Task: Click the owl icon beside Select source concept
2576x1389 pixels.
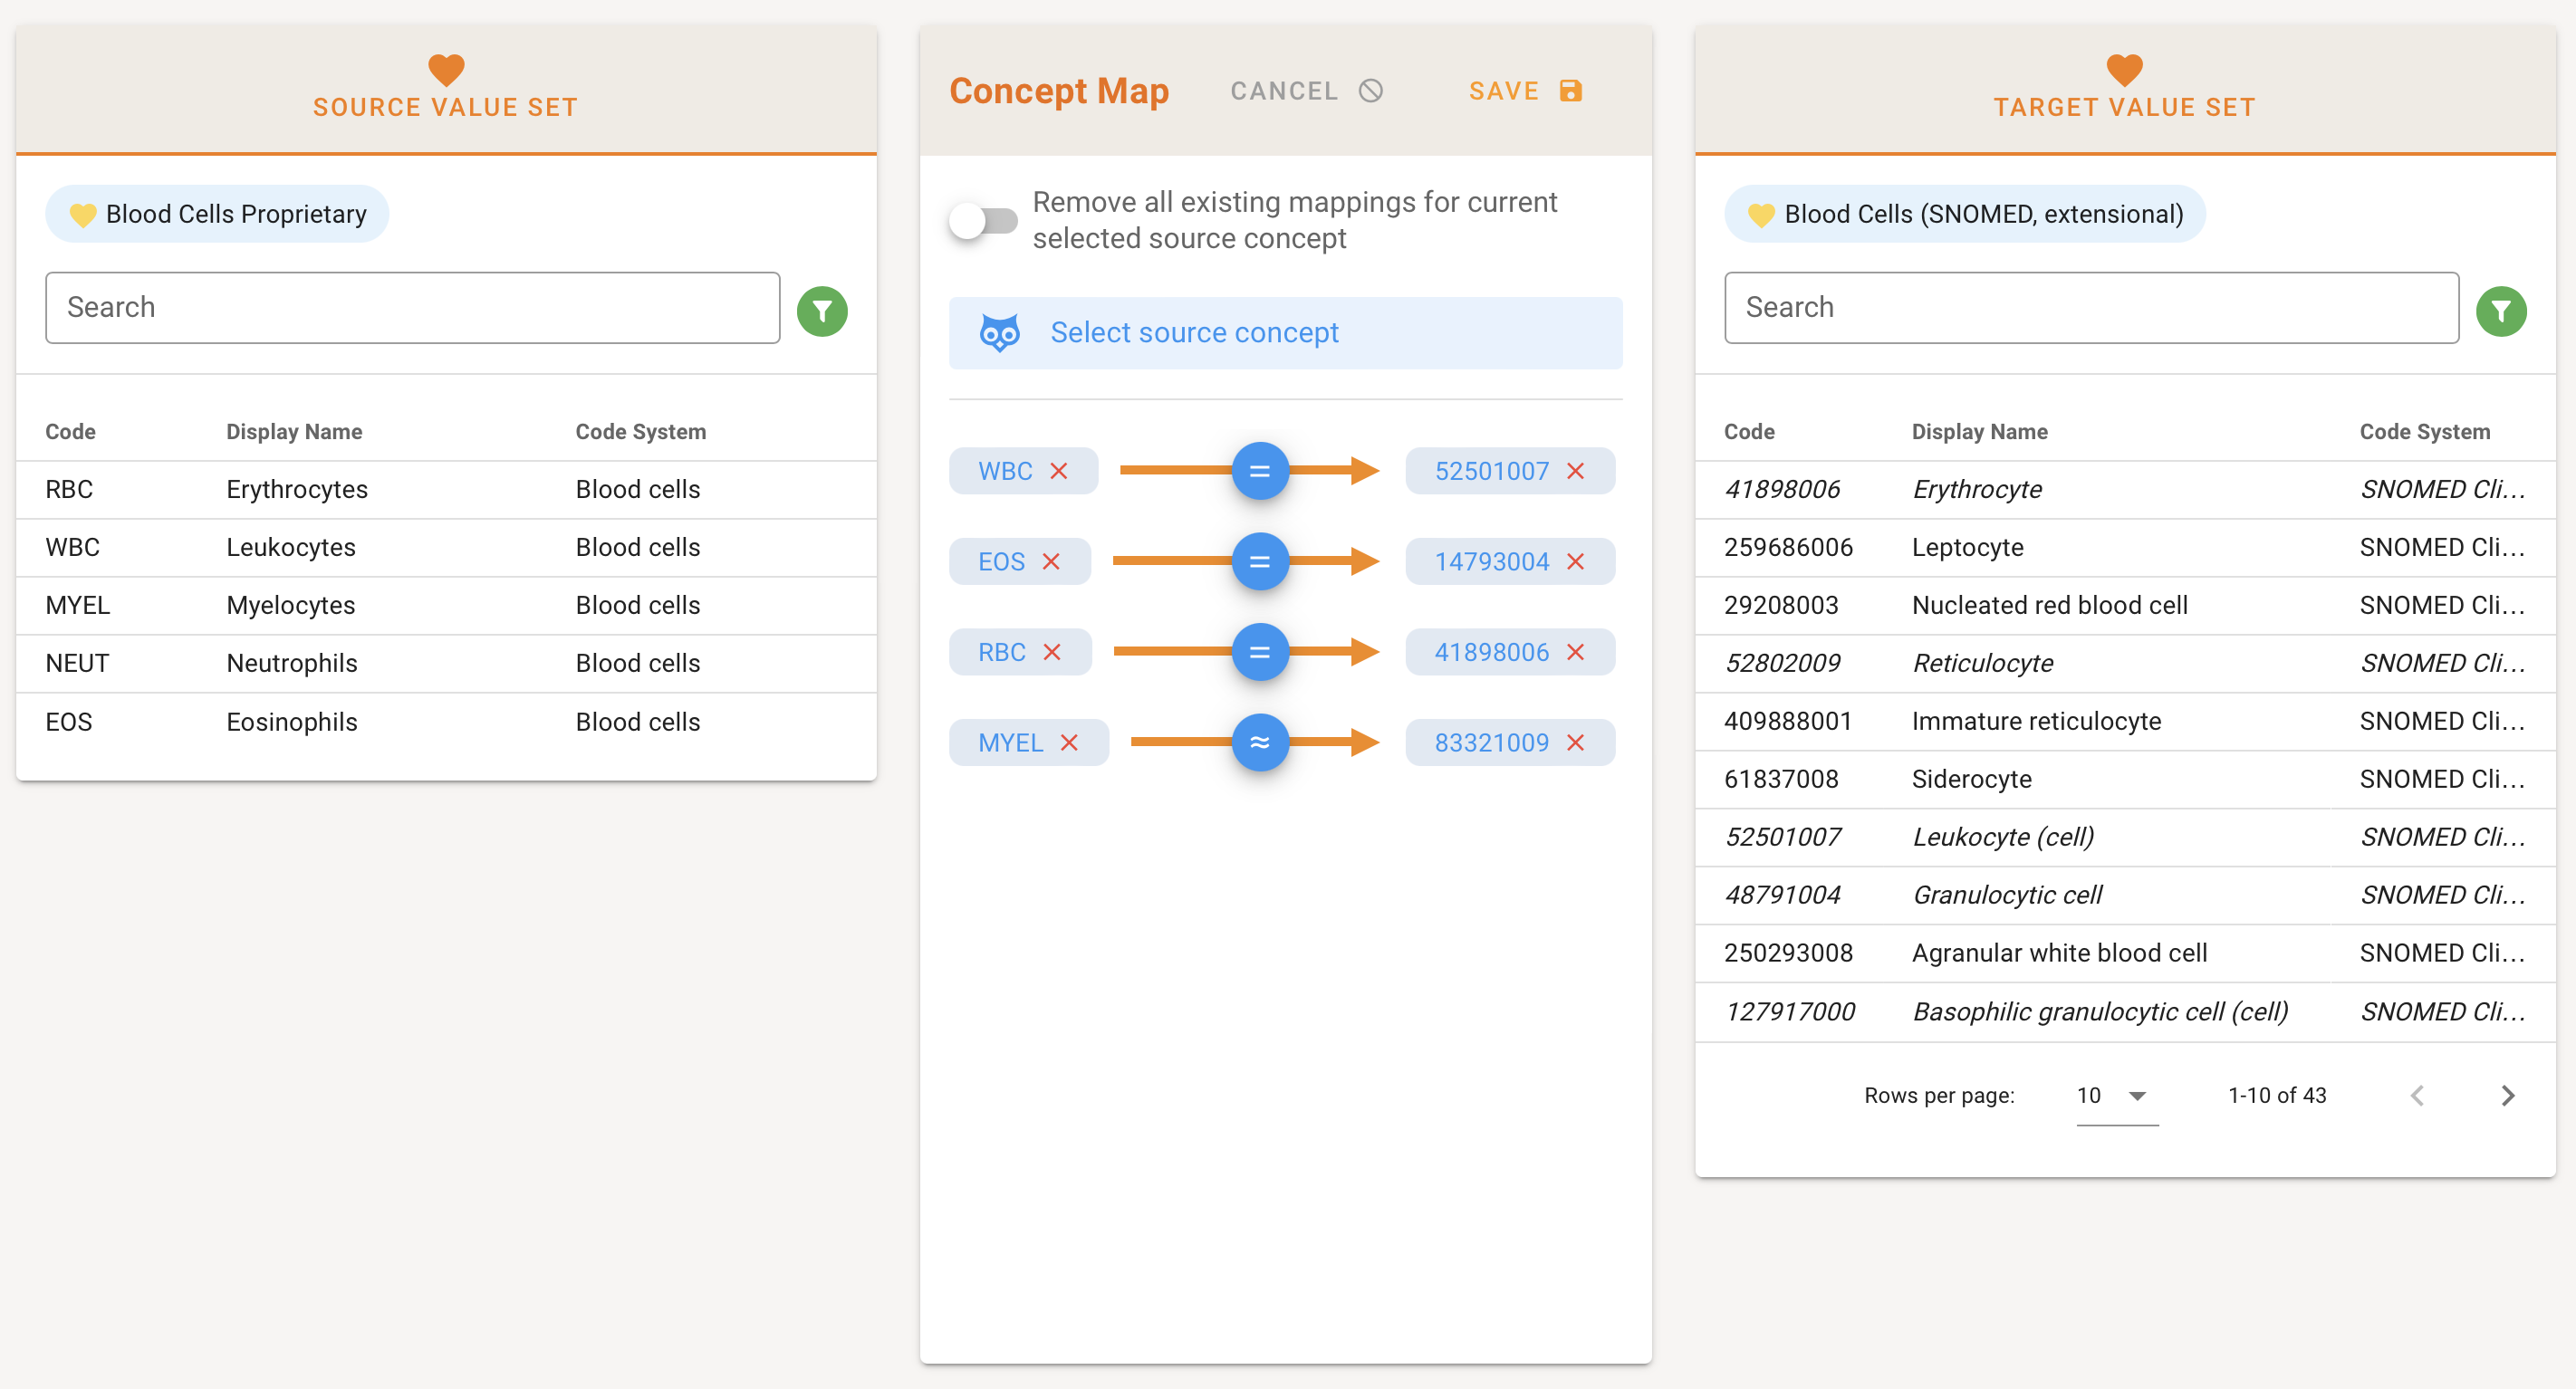Action: 999,333
